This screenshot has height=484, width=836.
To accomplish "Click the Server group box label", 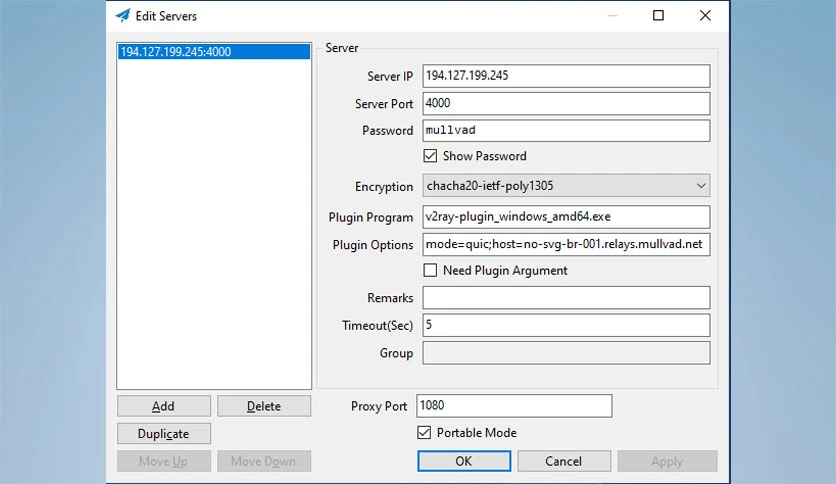I will (x=342, y=48).
